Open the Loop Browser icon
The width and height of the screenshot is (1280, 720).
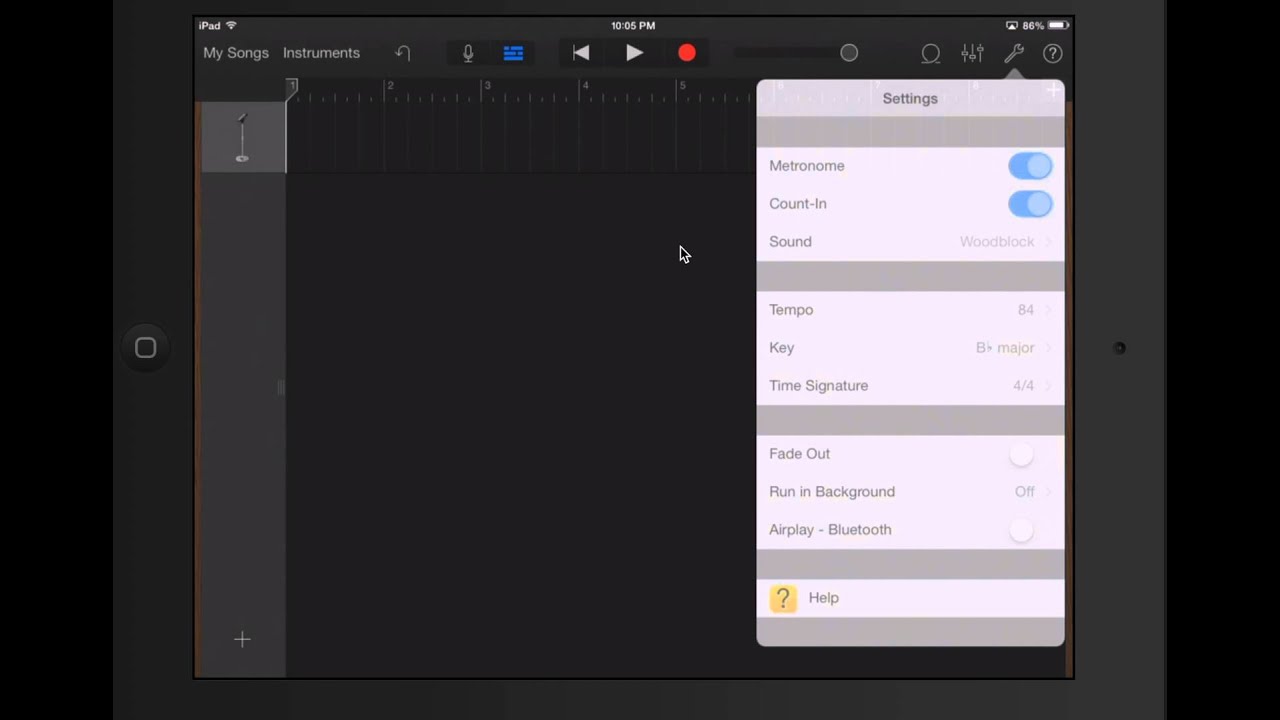coord(931,54)
